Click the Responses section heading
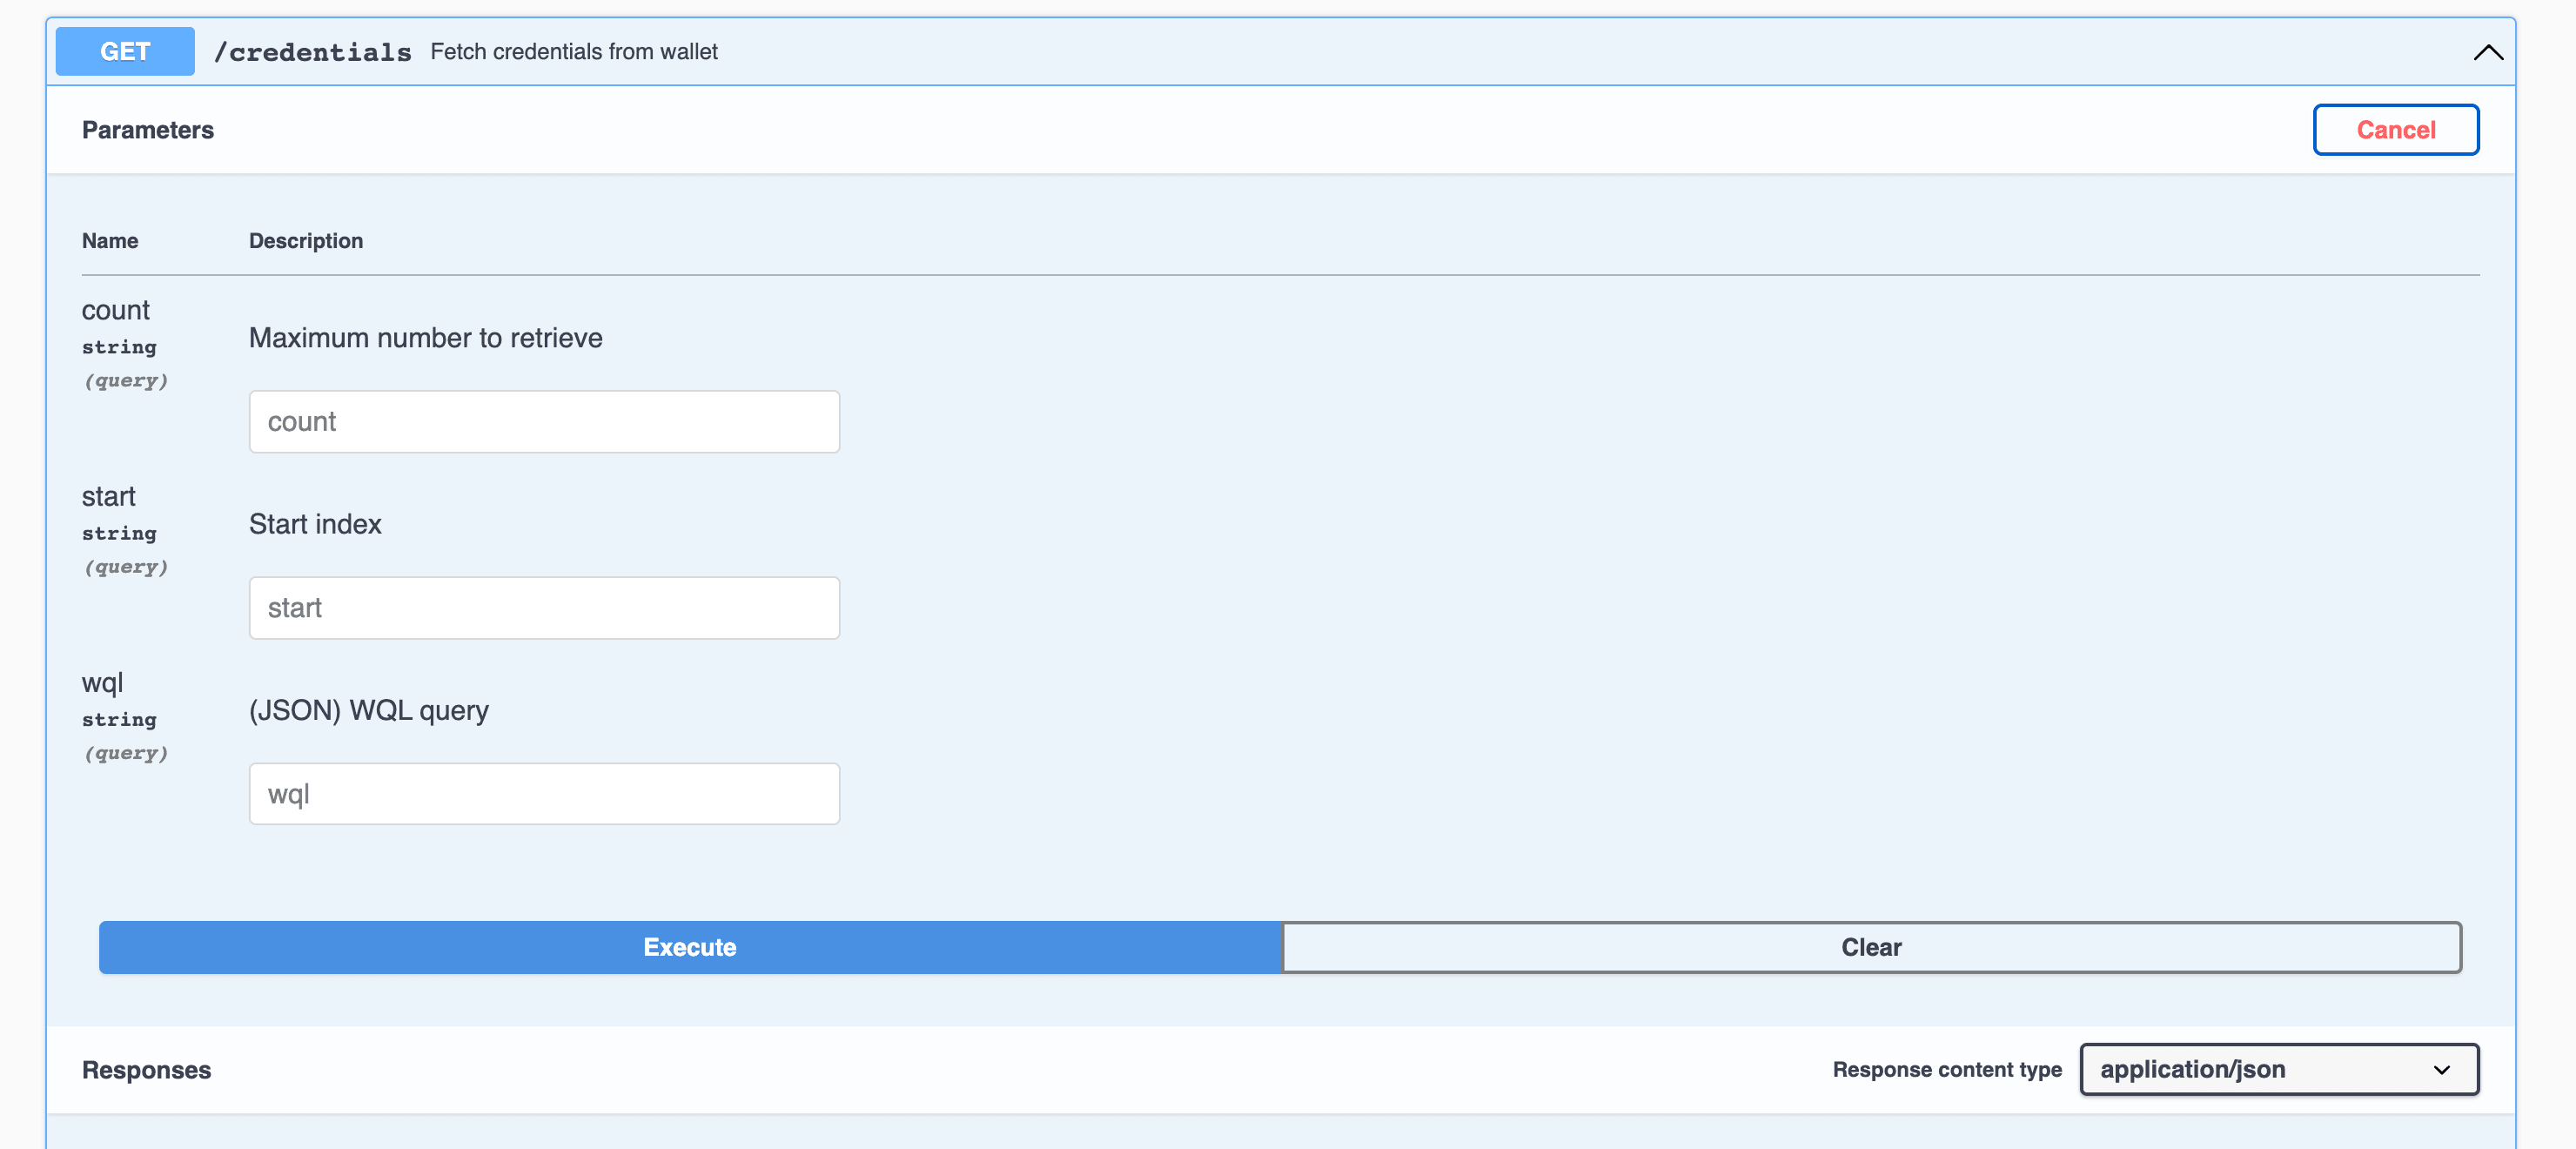This screenshot has width=2576, height=1149. (146, 1069)
